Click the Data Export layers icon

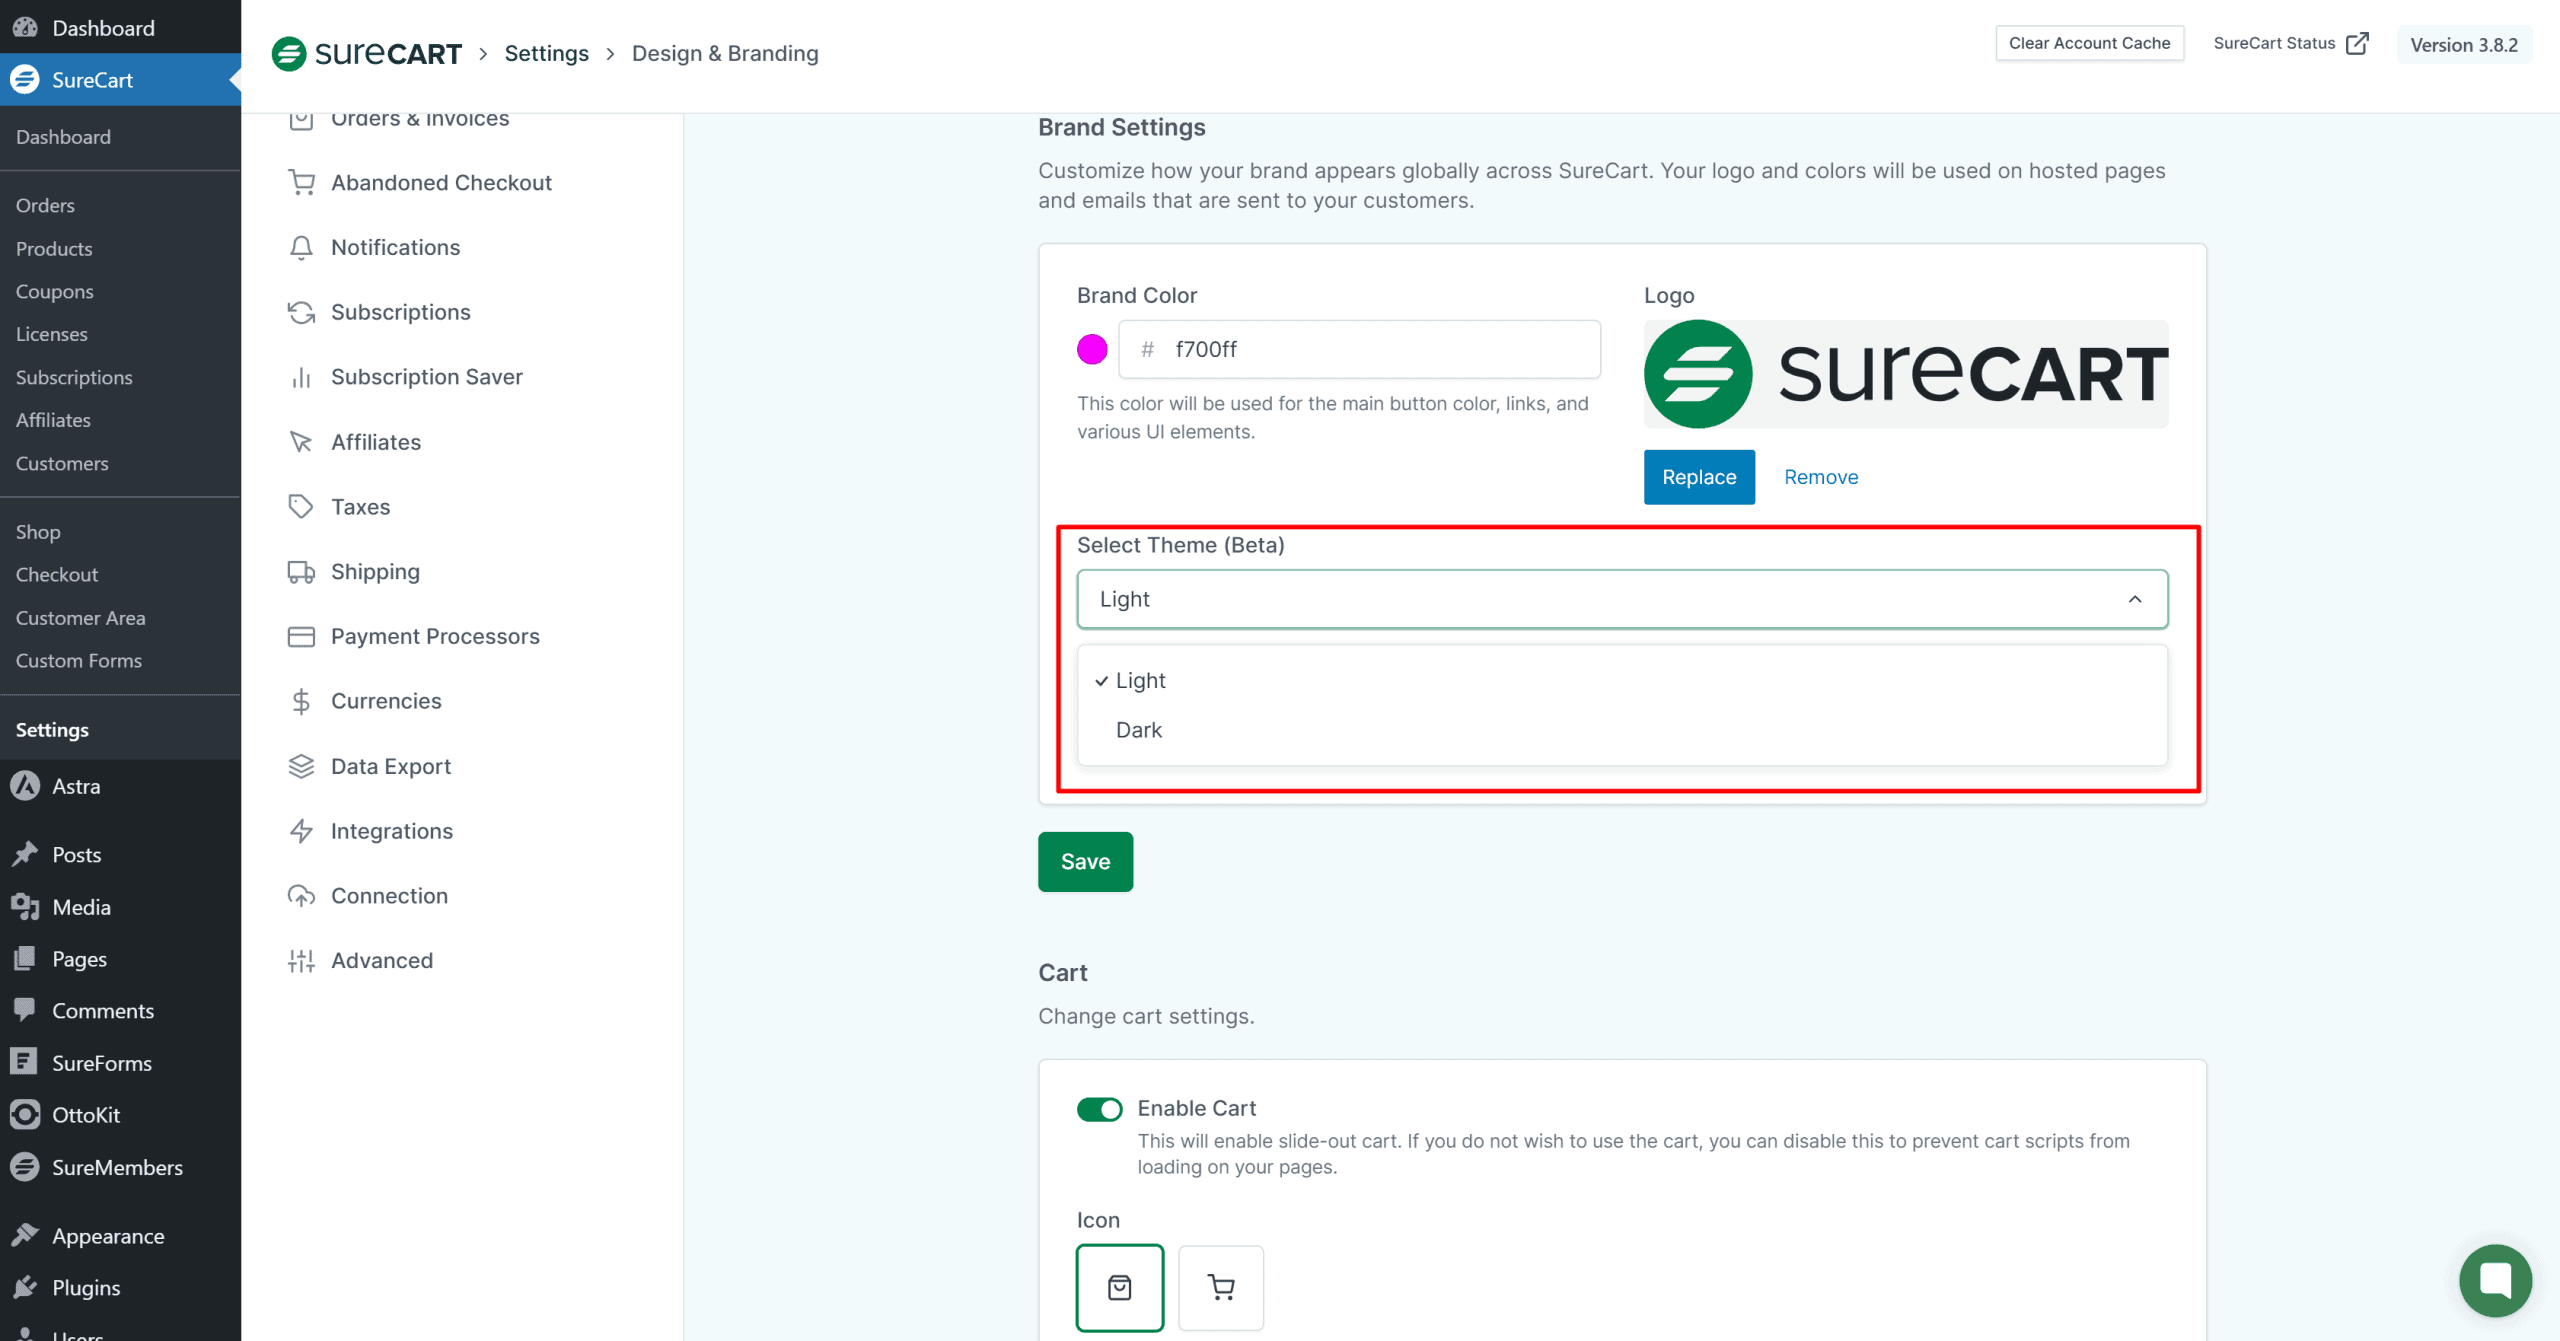click(x=301, y=766)
